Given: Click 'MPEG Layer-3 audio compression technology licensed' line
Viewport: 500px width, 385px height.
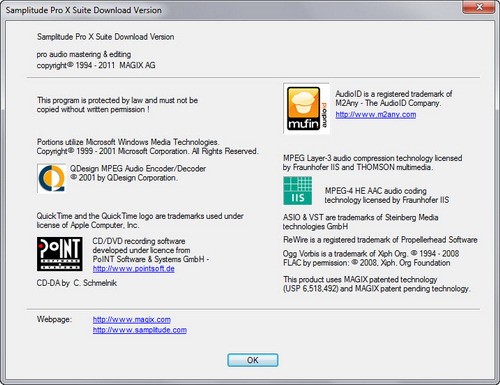Looking at the screenshot, I should pyautogui.click(x=373, y=158).
